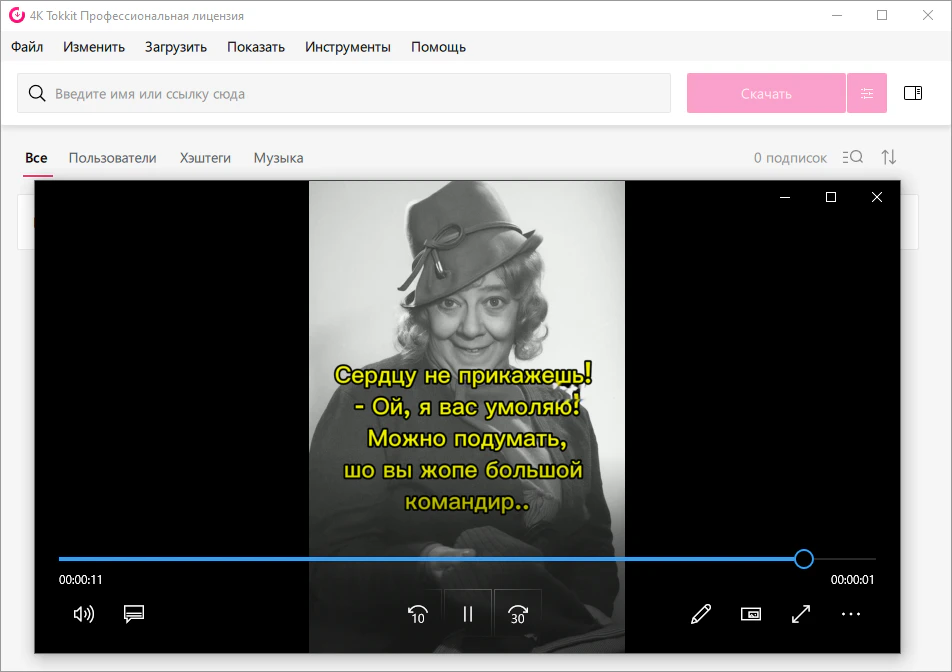This screenshot has width=952, height=672.
Task: Toggle the side panel icon
Action: (913, 93)
